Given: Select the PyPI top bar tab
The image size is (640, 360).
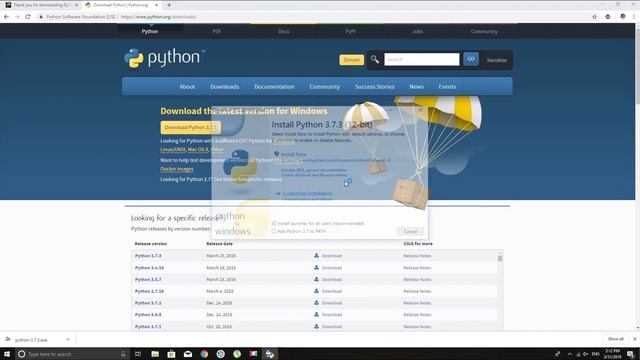Looking at the screenshot, I should tap(350, 31).
